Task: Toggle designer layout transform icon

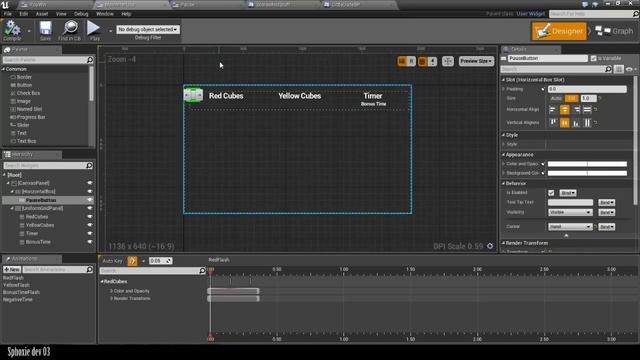Action: (448, 61)
